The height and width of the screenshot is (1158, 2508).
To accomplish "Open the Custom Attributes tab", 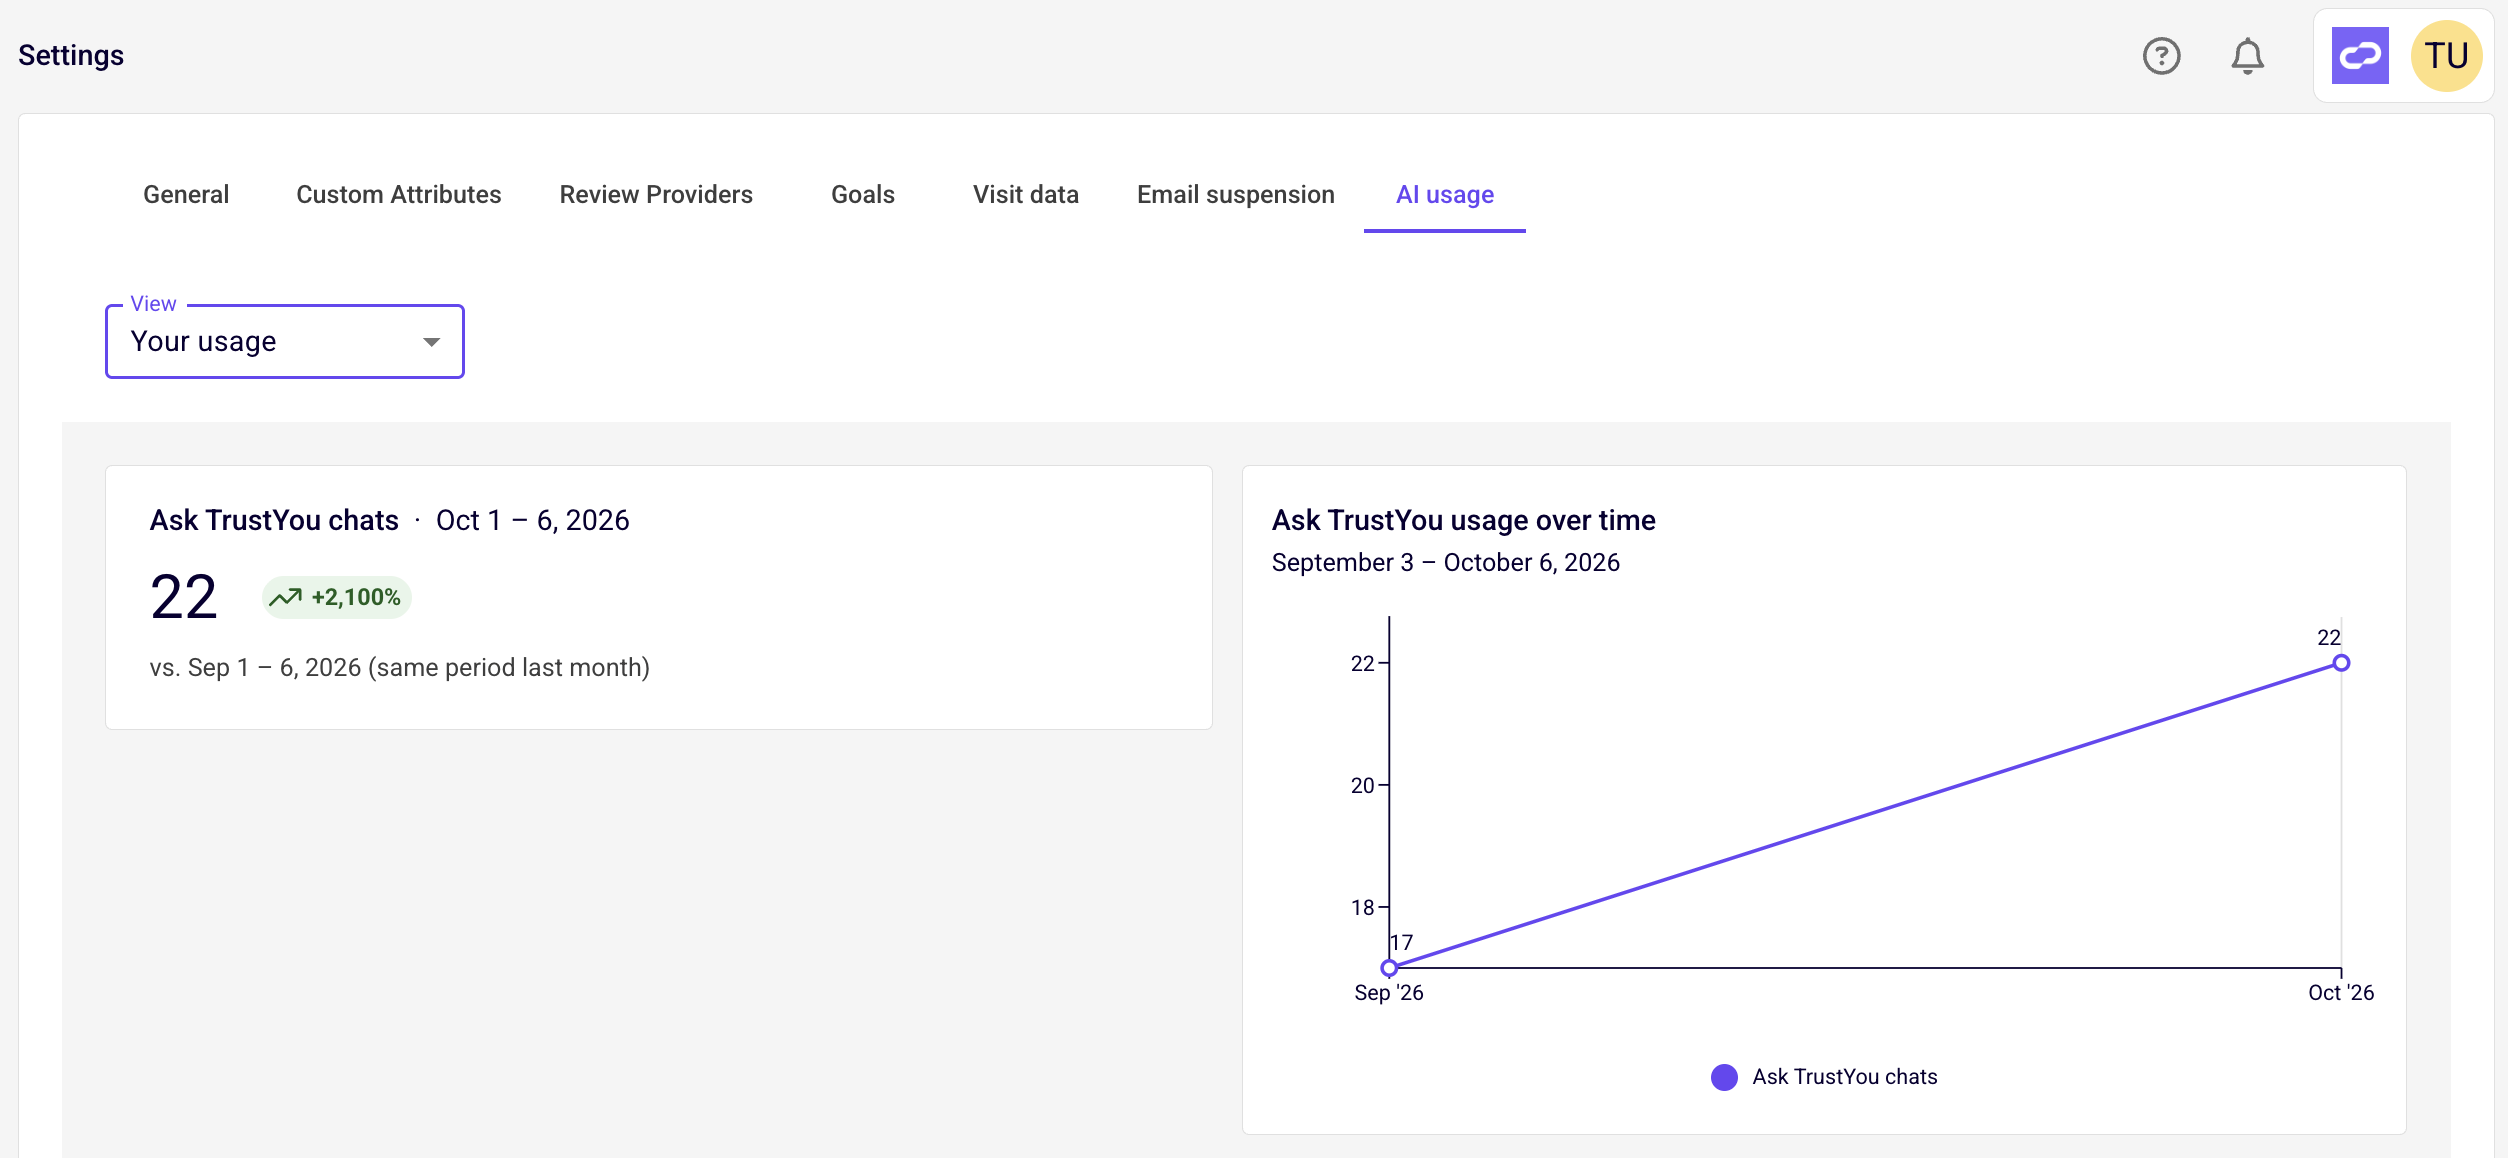I will tap(399, 195).
